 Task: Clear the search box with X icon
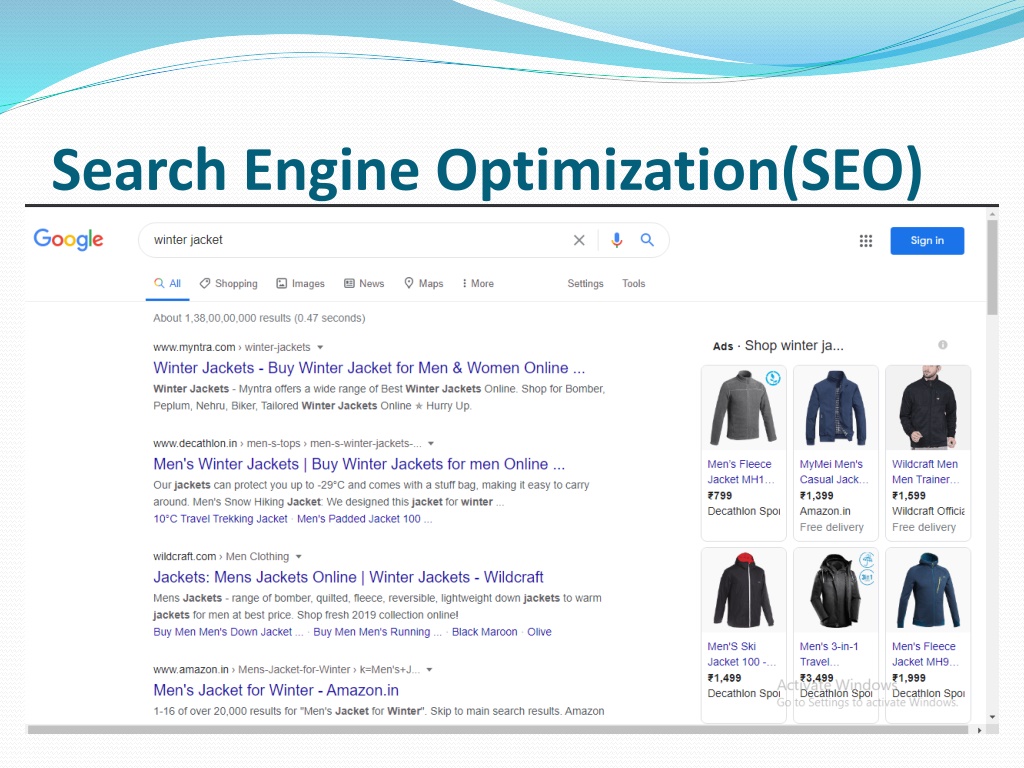point(579,240)
